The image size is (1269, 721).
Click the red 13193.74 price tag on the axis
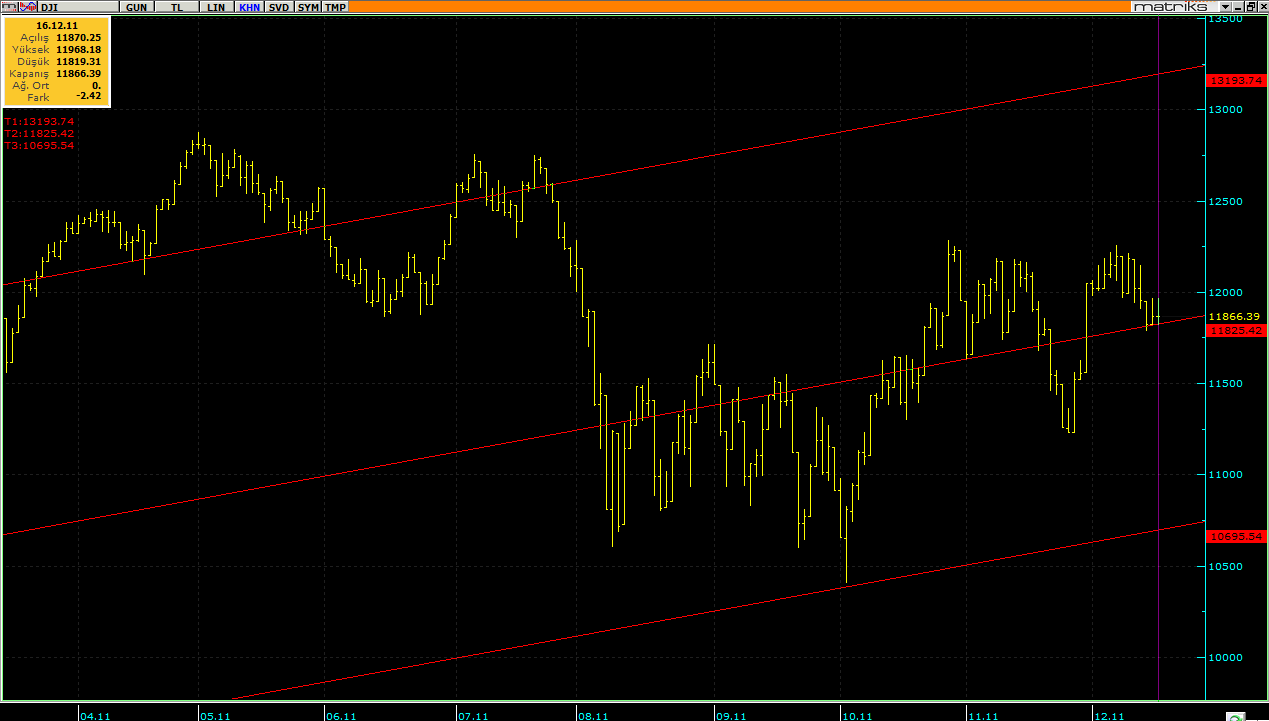click(x=1236, y=80)
